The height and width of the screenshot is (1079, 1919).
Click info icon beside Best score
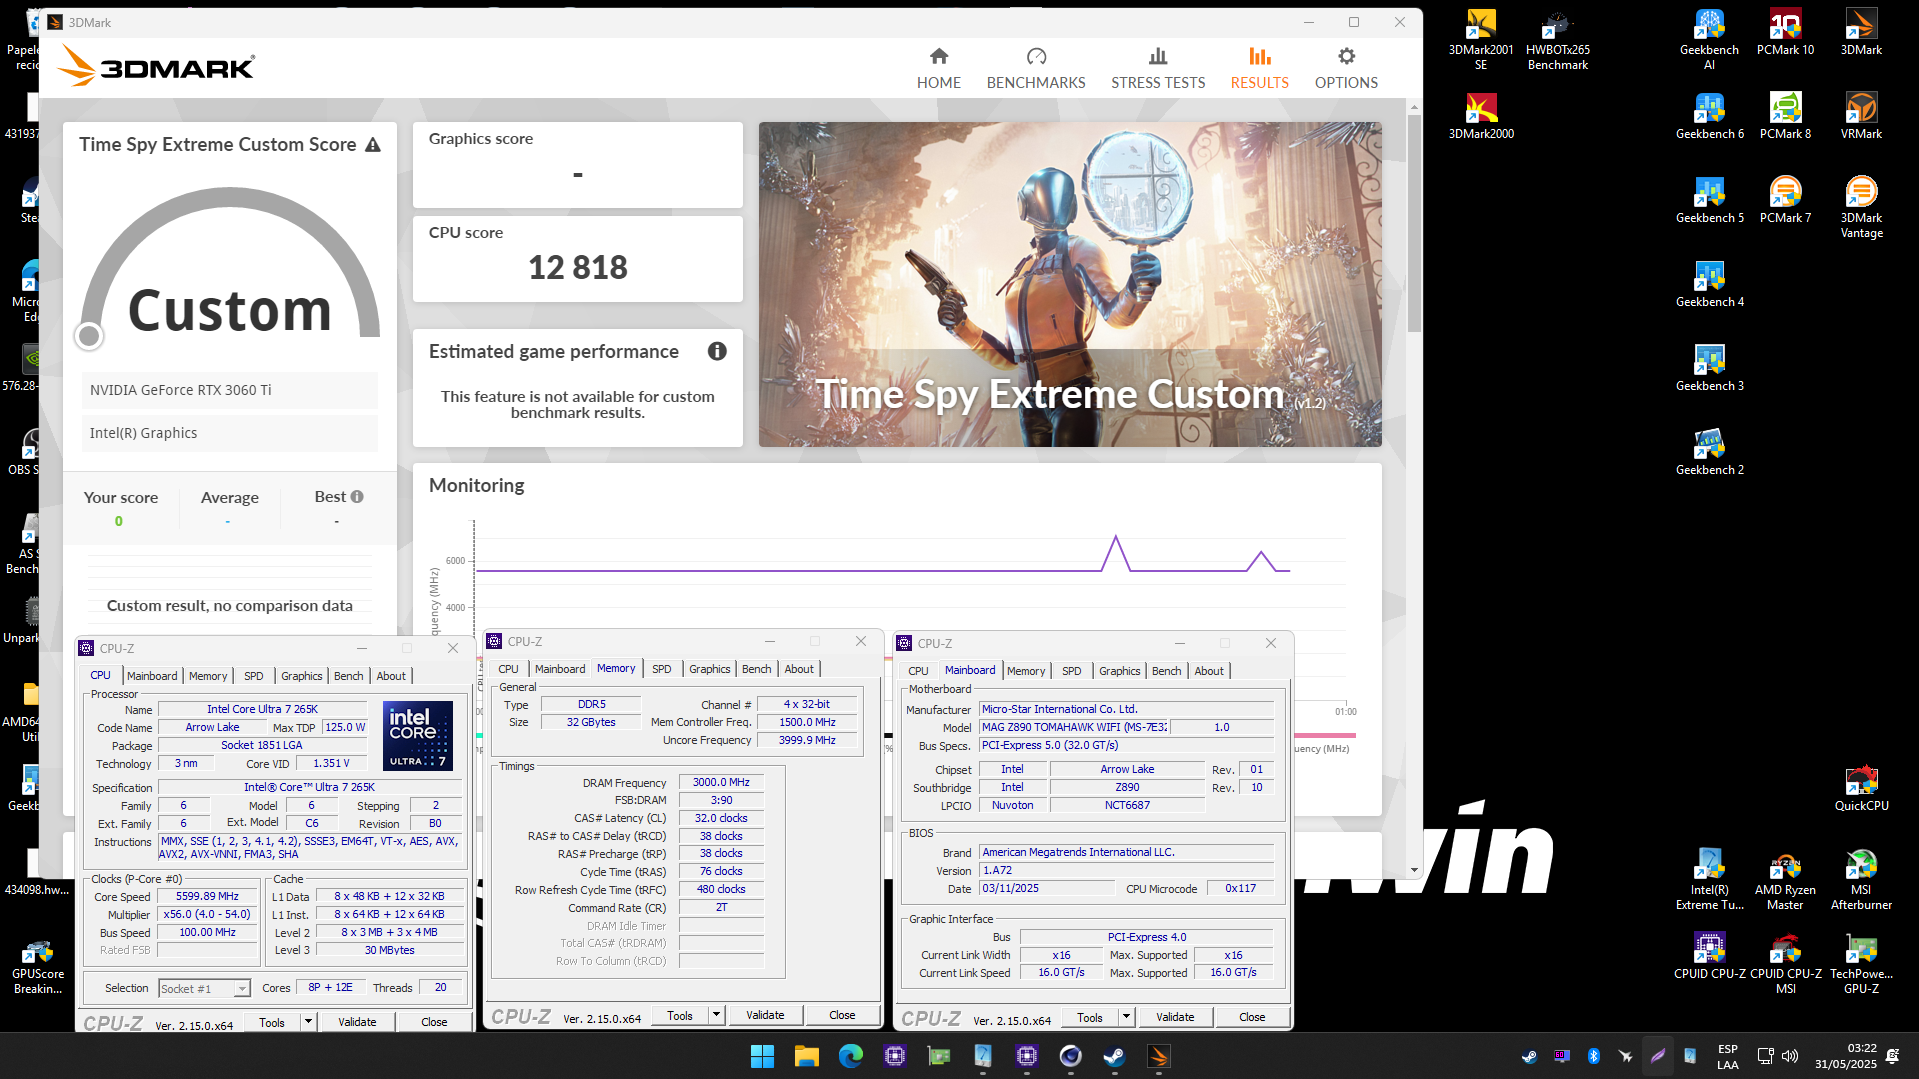[357, 497]
